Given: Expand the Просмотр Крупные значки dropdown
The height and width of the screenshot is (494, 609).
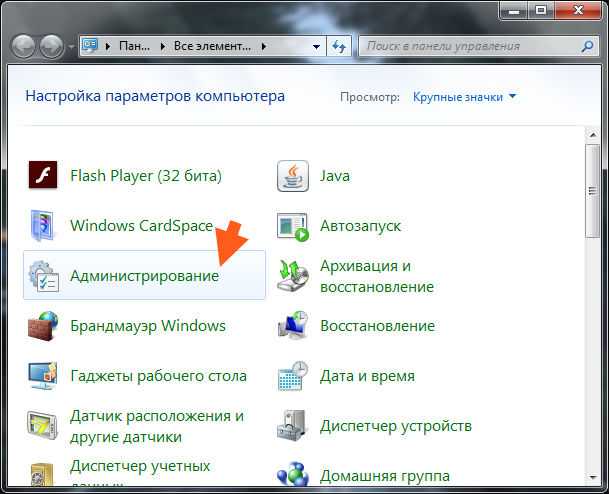Looking at the screenshot, I should (x=464, y=97).
